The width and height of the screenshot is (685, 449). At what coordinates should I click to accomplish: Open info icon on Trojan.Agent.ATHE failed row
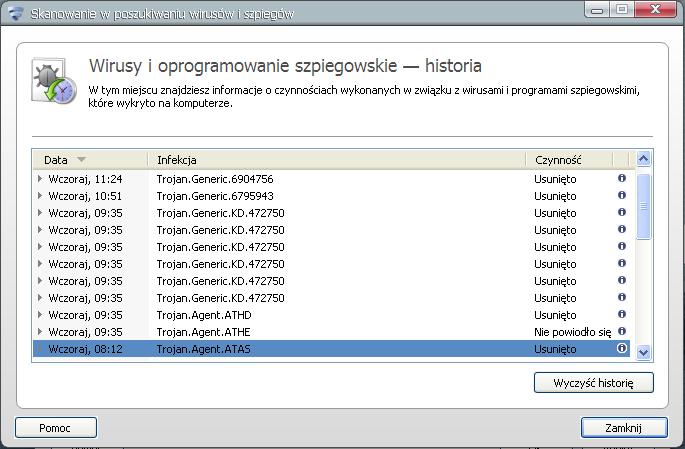click(x=622, y=332)
